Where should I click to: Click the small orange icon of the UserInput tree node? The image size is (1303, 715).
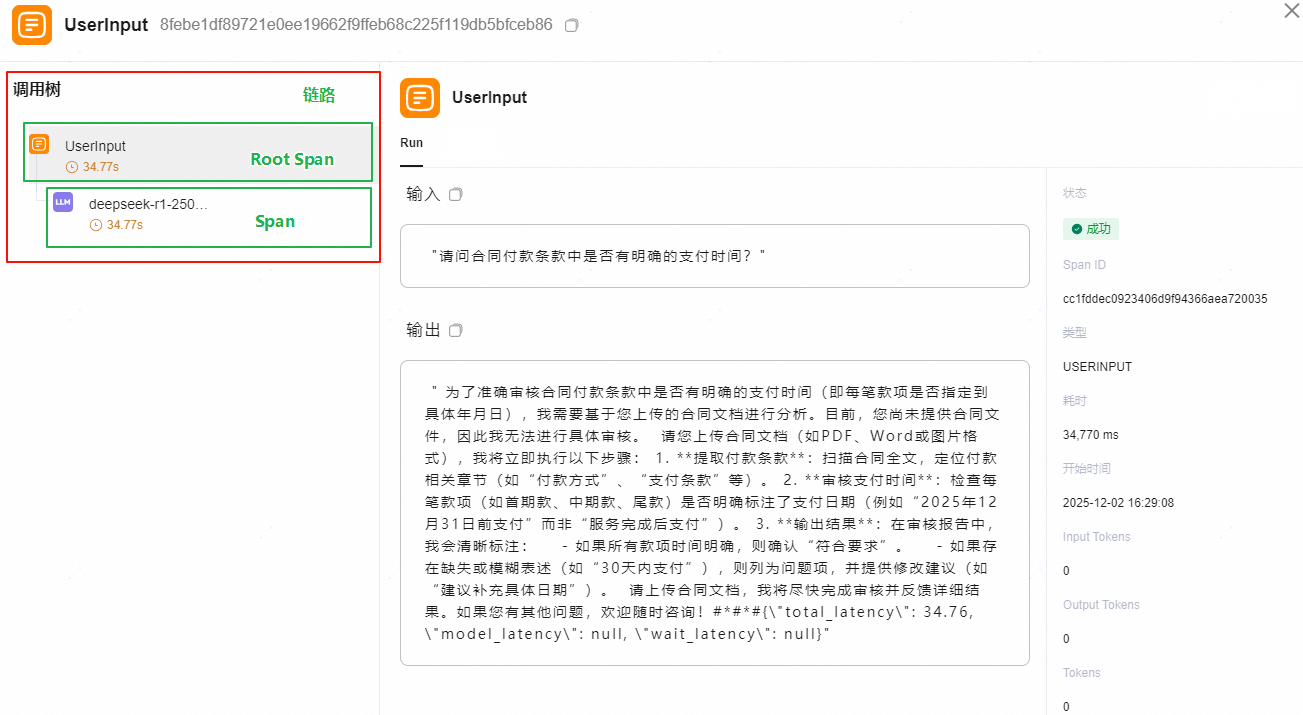coord(39,144)
